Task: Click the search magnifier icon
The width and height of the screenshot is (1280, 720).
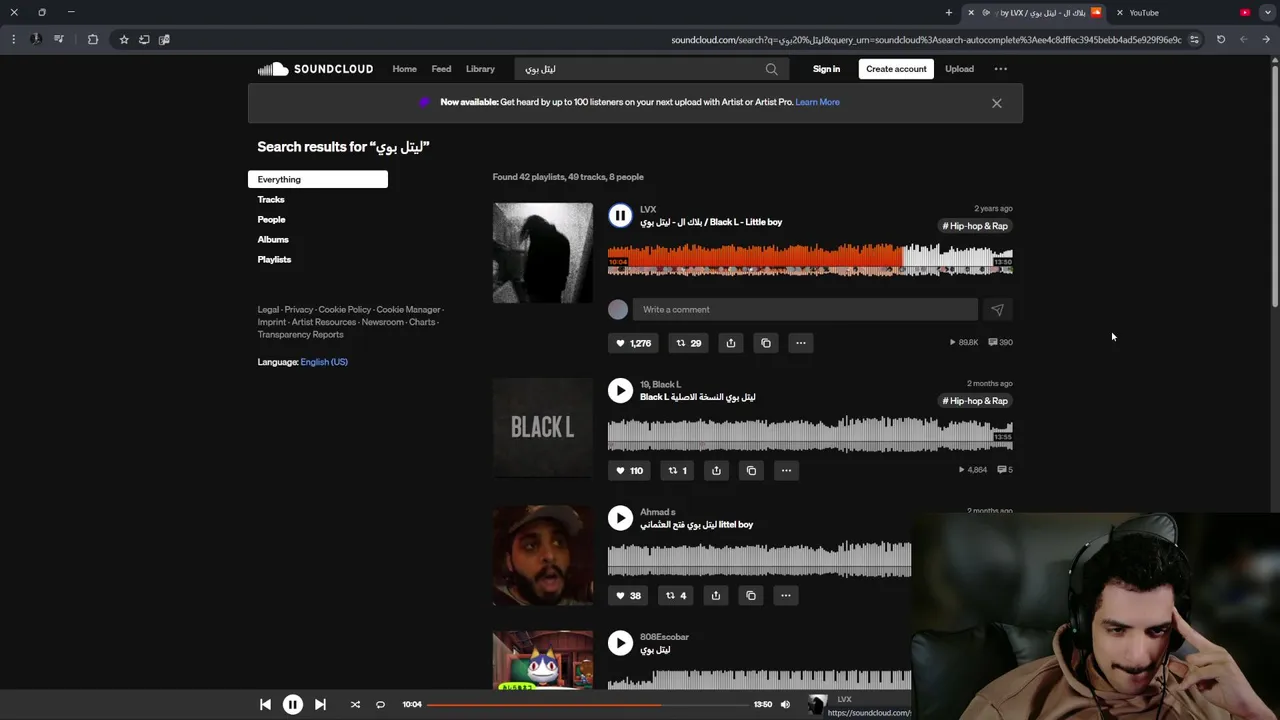Action: 771,69
